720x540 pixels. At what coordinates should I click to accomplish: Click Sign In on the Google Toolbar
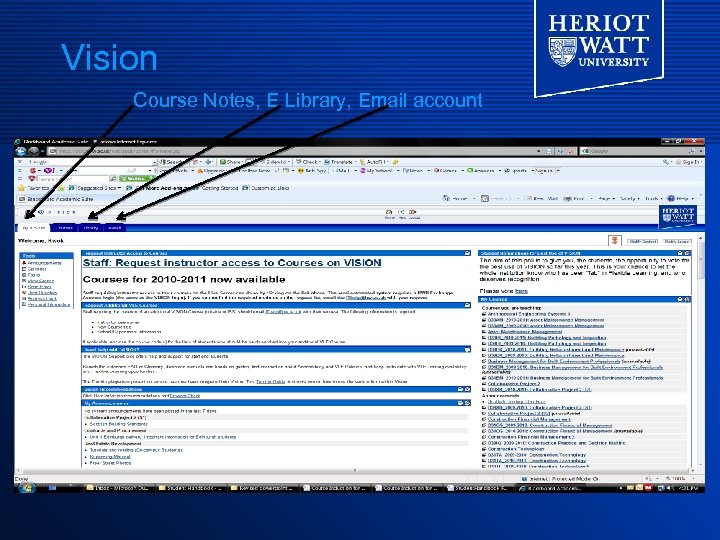(689, 162)
